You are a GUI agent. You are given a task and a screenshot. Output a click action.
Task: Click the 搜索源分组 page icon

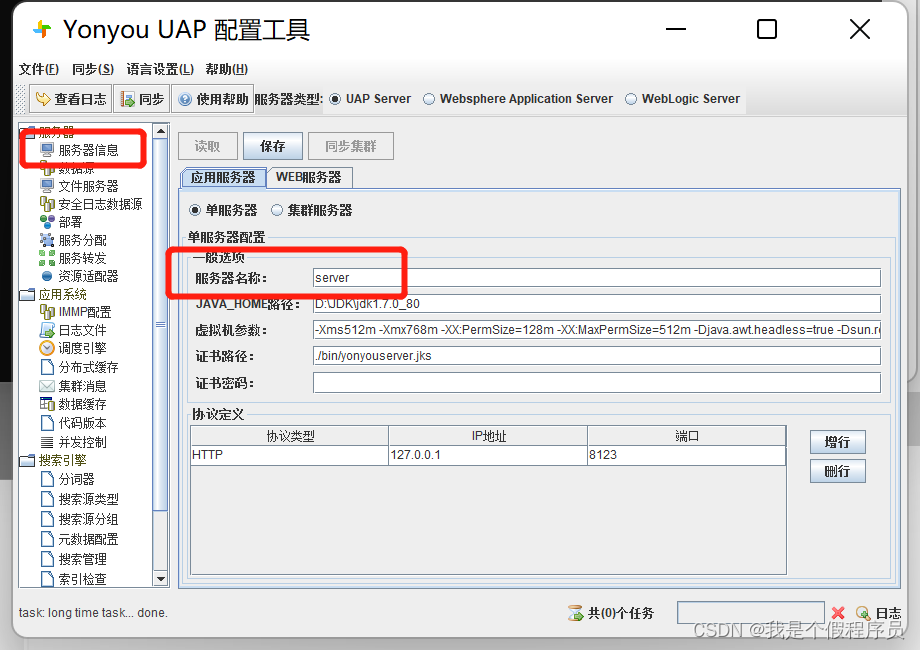[x=47, y=519]
